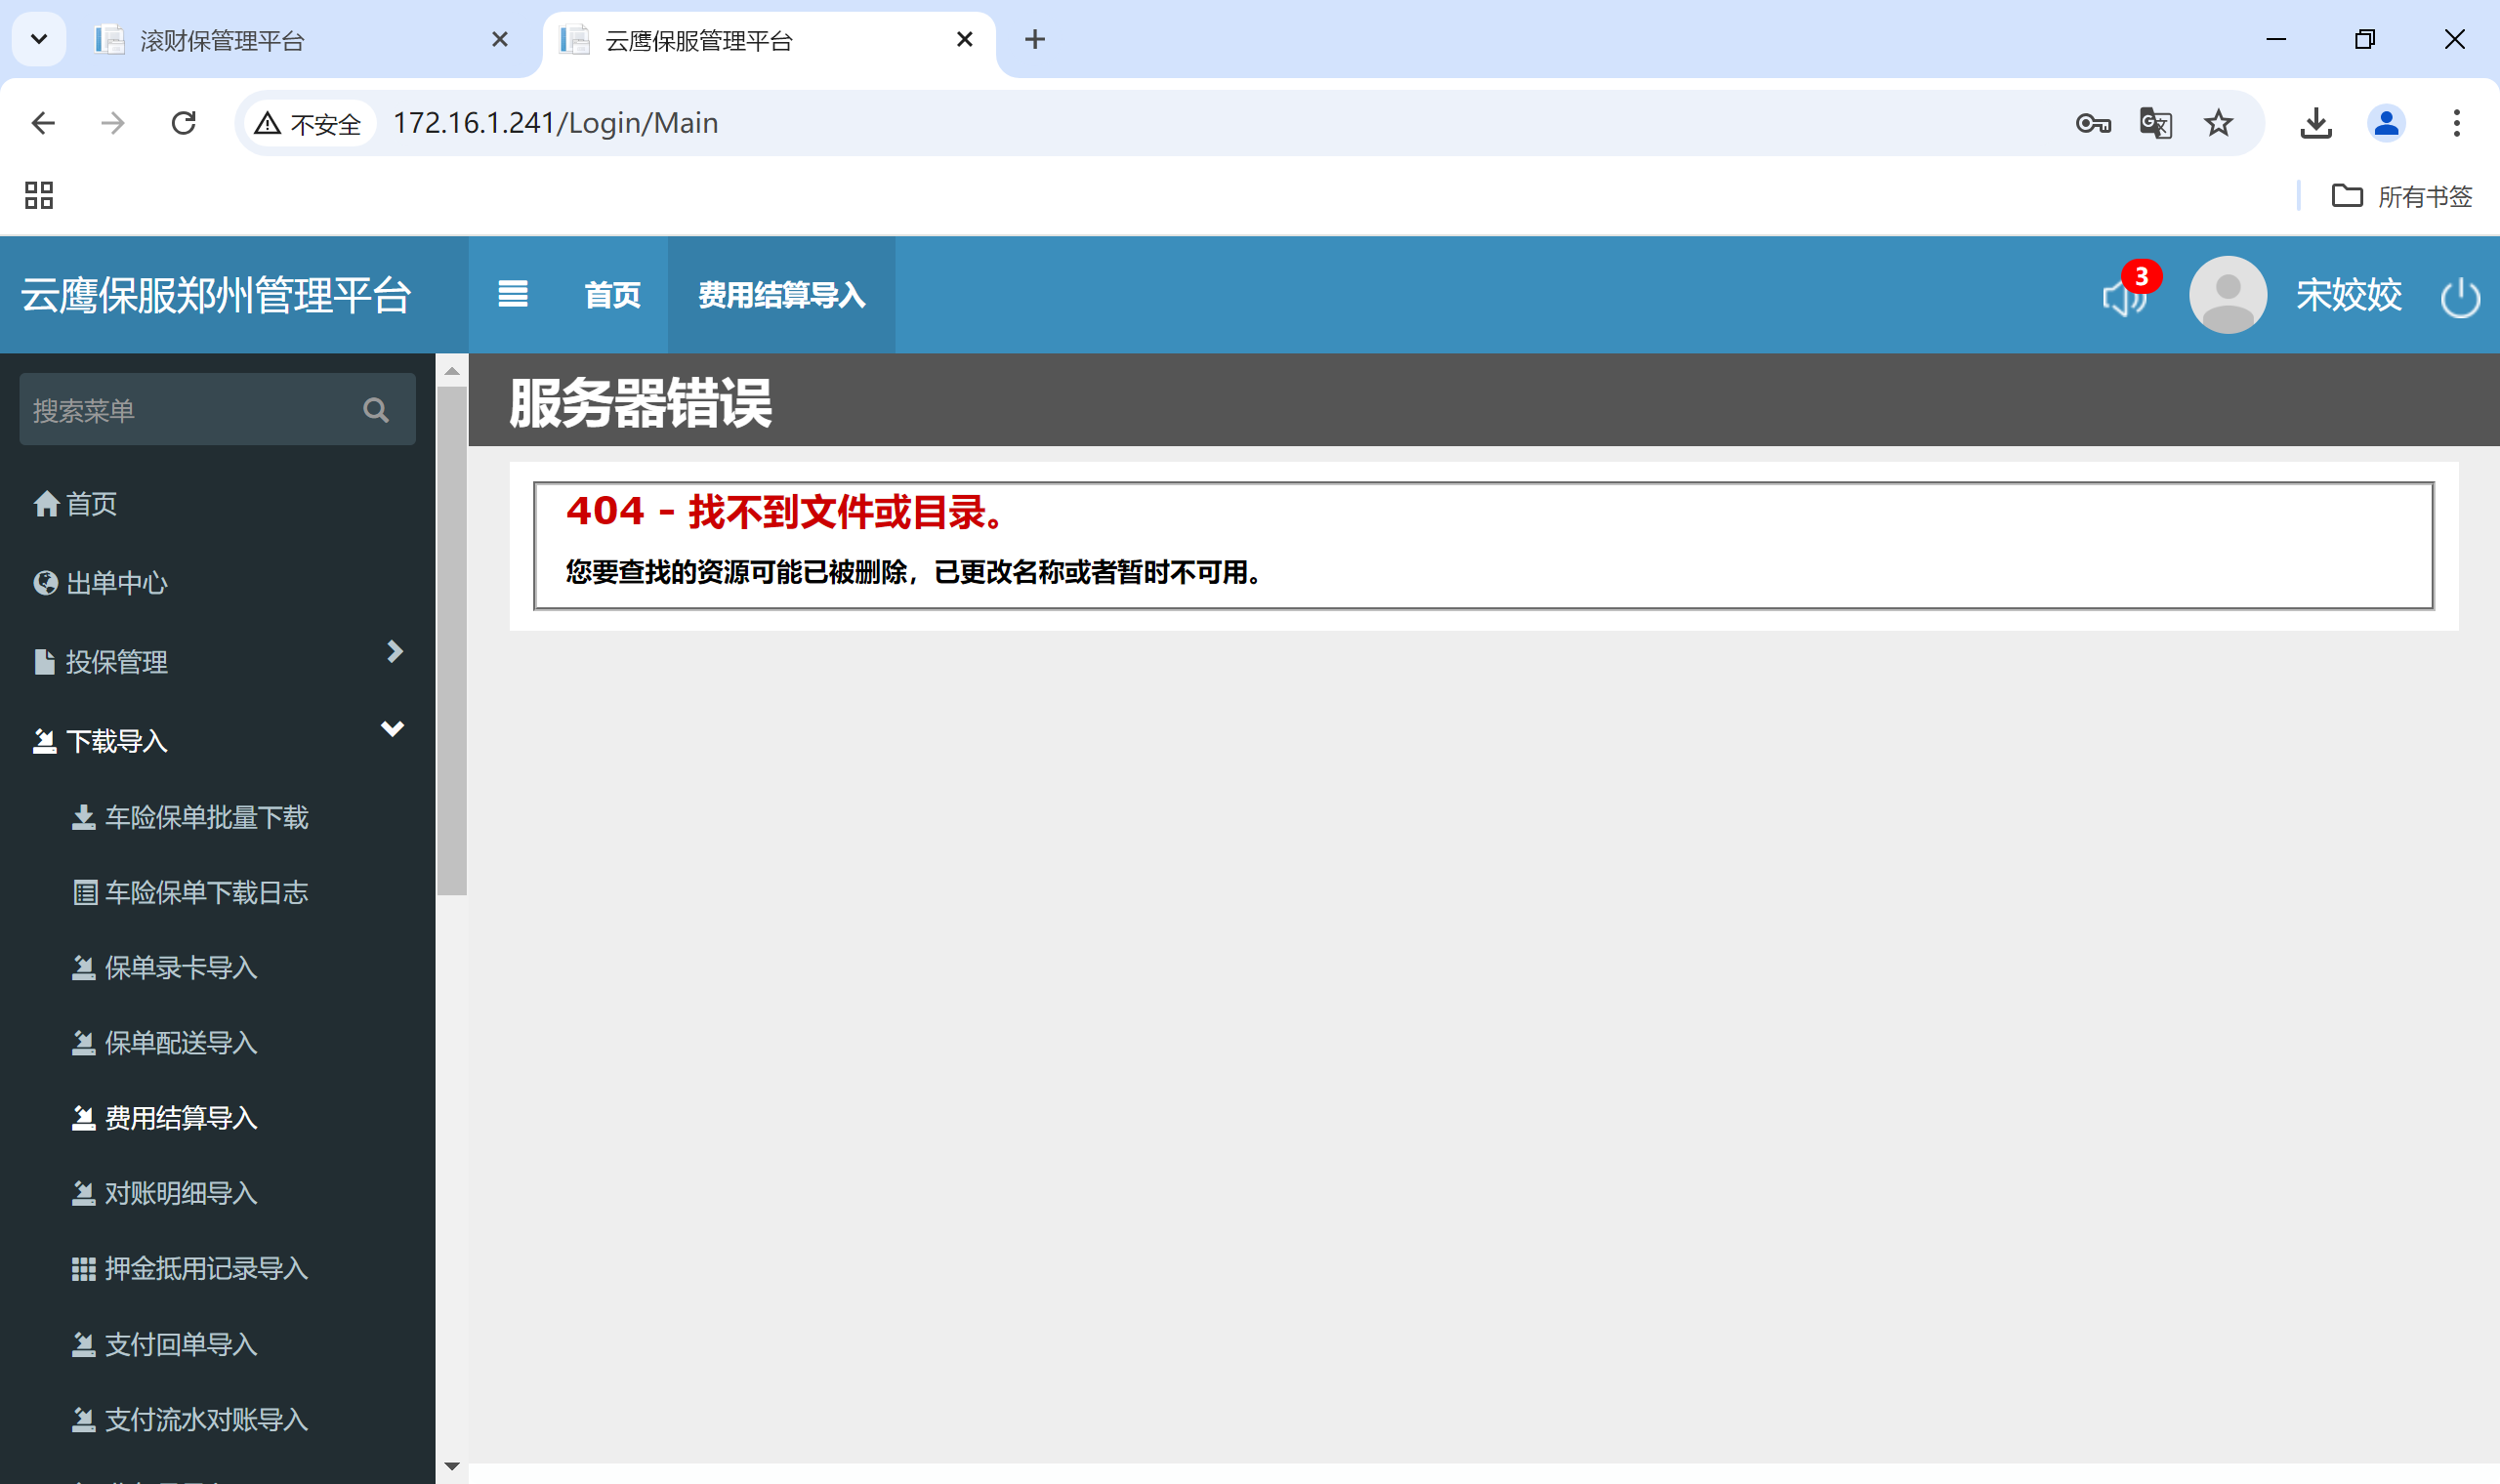Click the search magnifier icon in the menu search
Viewport: 2500px width, 1484px height.
tap(376, 410)
